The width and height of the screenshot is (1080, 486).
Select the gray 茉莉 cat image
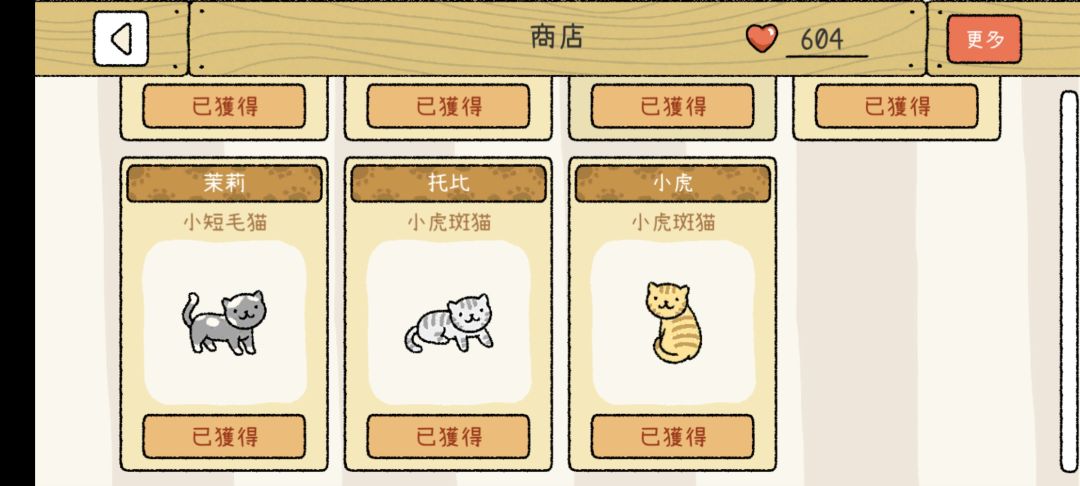[225, 322]
